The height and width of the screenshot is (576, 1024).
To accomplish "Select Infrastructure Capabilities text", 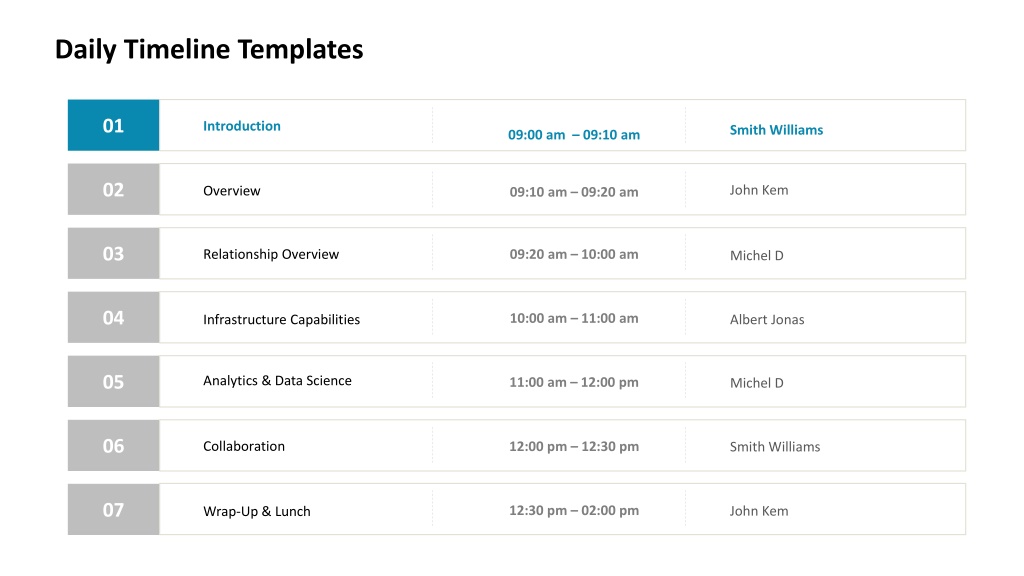I will click(x=281, y=319).
